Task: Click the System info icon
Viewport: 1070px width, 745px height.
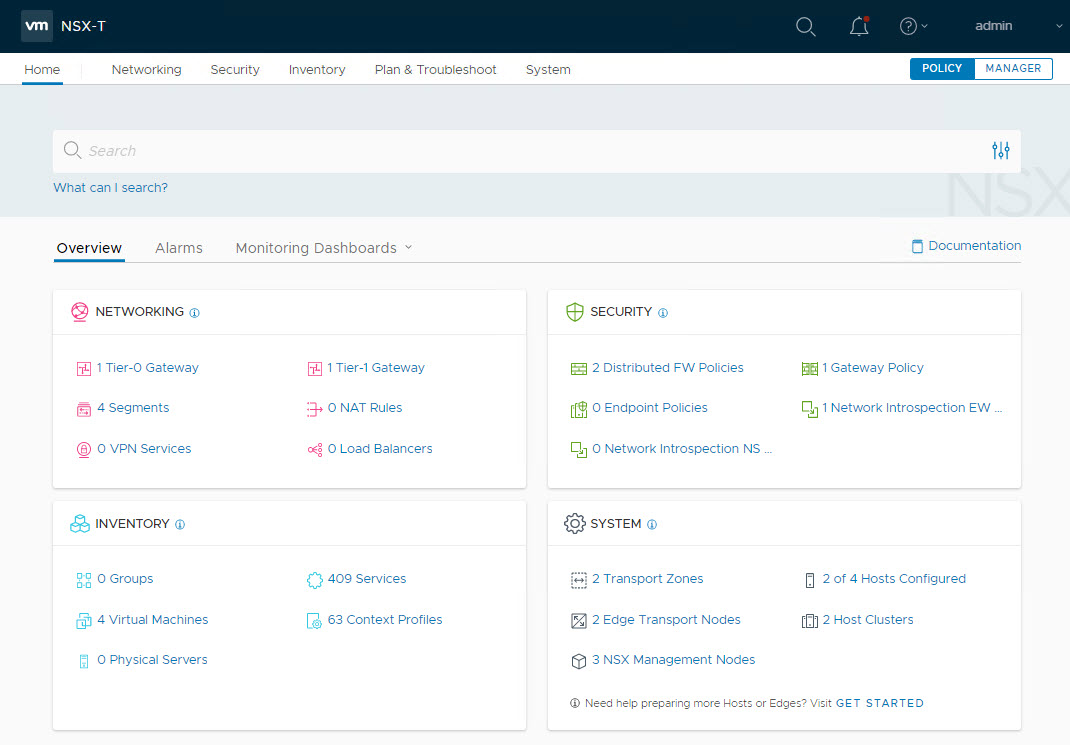Action: [652, 524]
